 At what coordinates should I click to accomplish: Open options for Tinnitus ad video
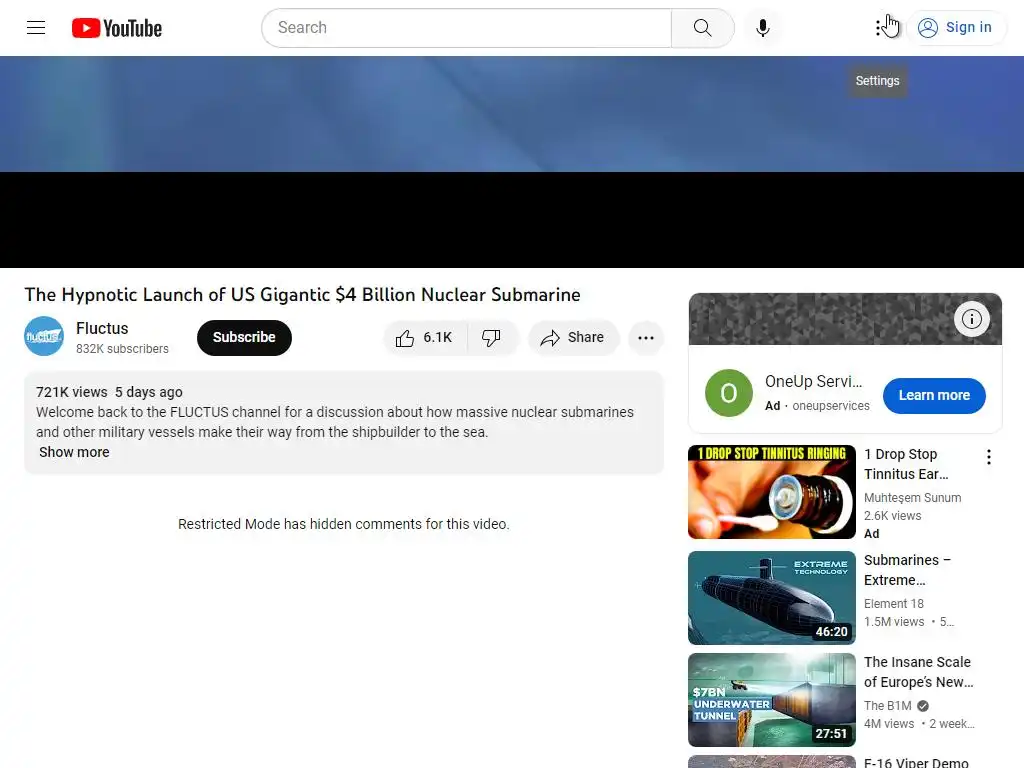point(989,457)
